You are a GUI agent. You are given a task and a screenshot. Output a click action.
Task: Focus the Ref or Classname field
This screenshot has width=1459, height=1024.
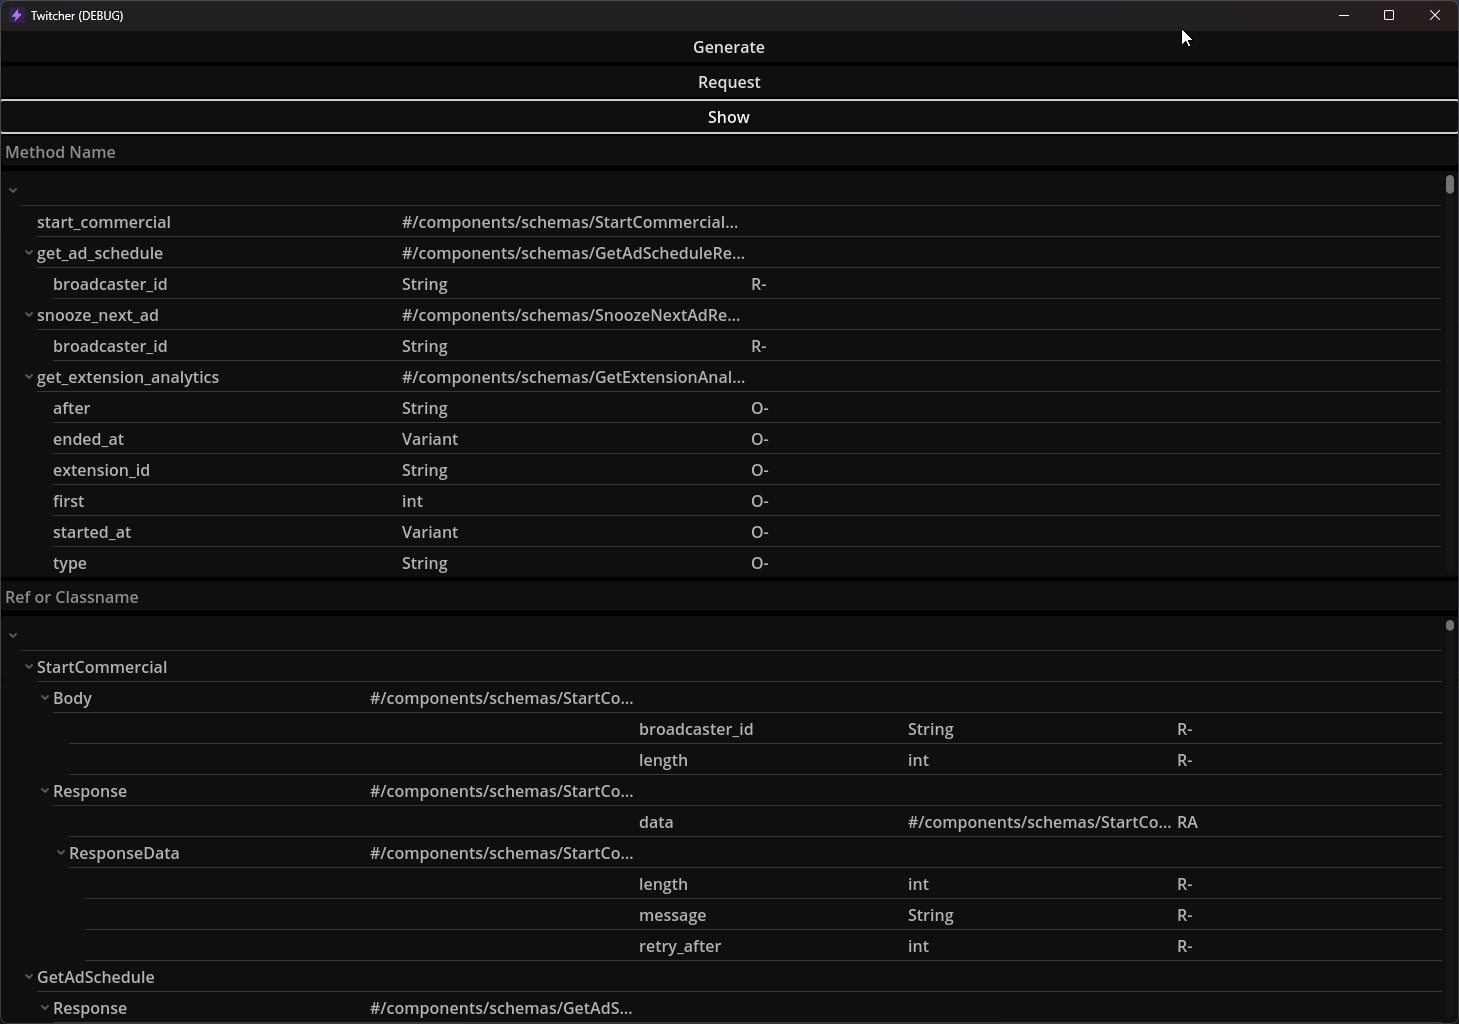pos(728,597)
